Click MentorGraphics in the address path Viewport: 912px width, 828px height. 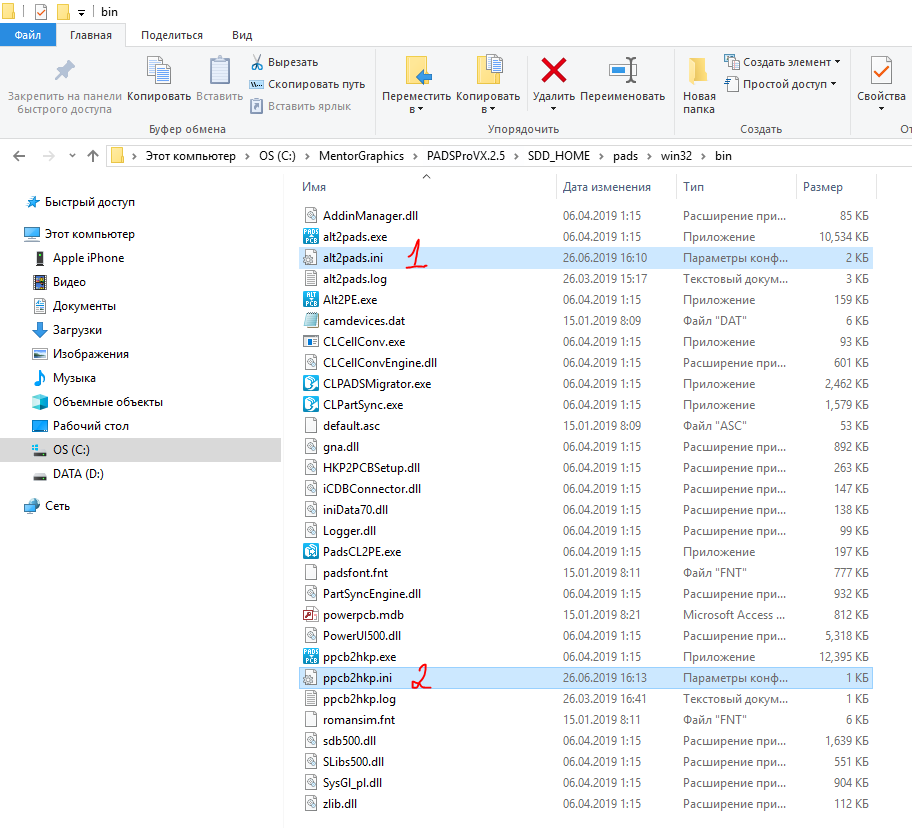tap(361, 156)
